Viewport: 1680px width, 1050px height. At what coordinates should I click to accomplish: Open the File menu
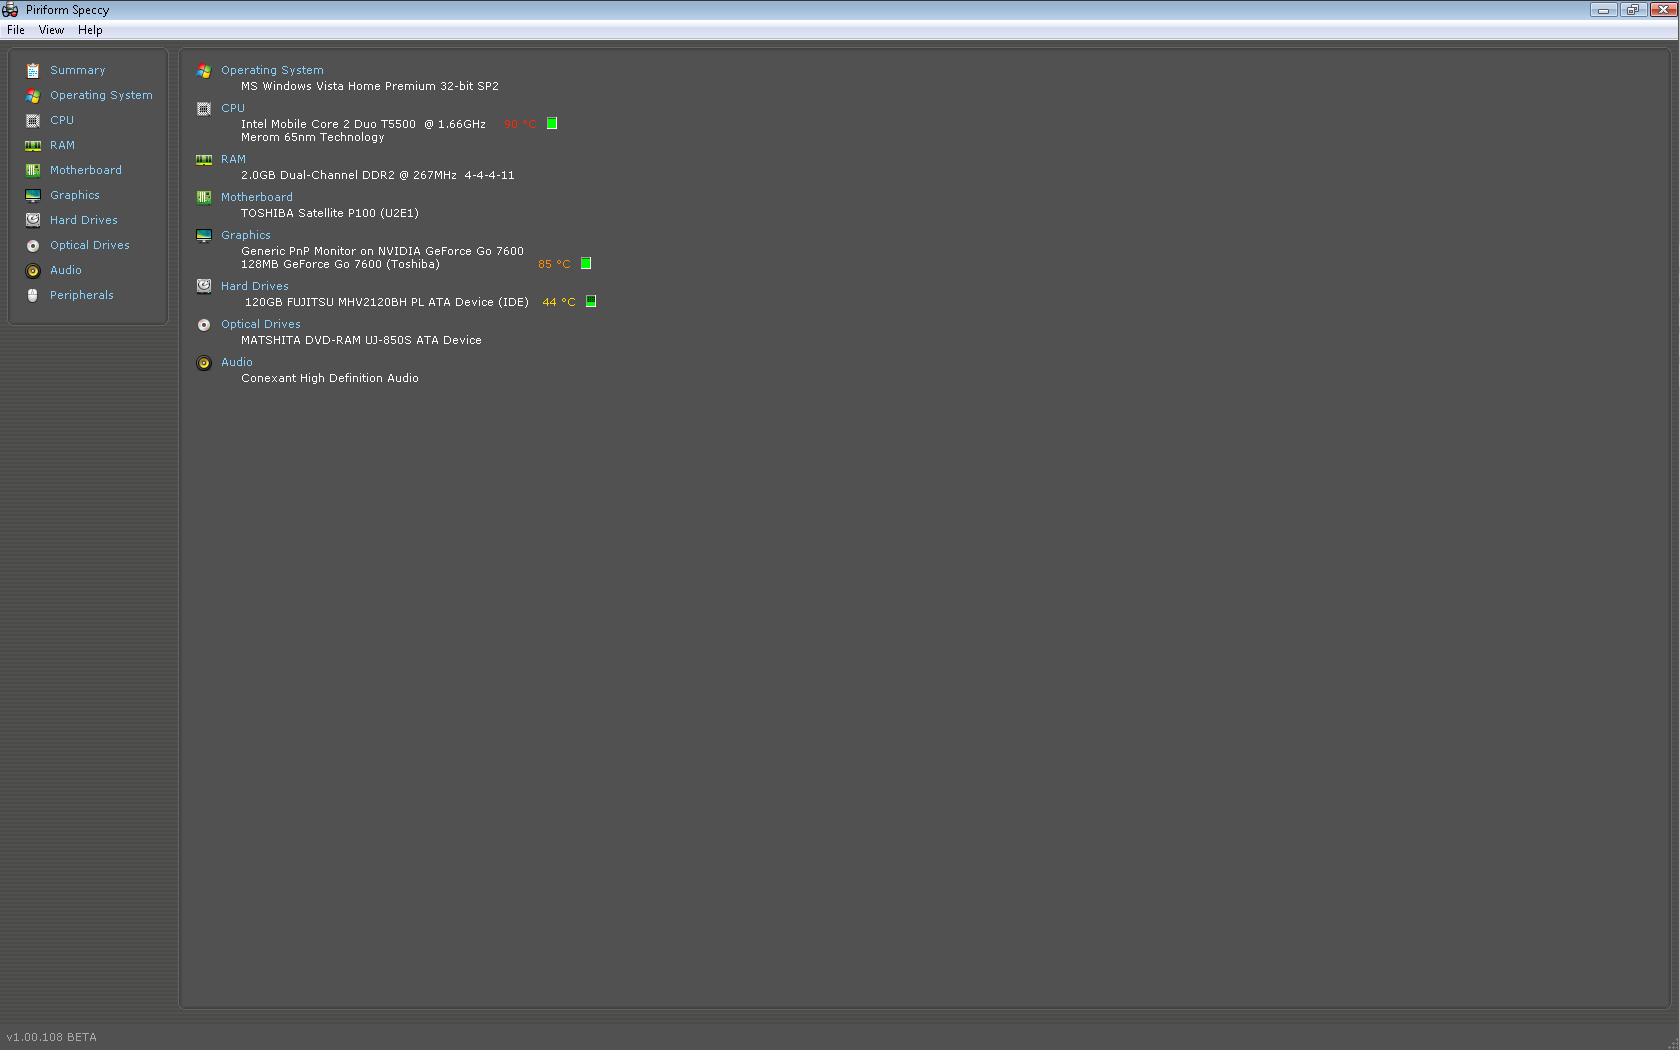coord(16,30)
